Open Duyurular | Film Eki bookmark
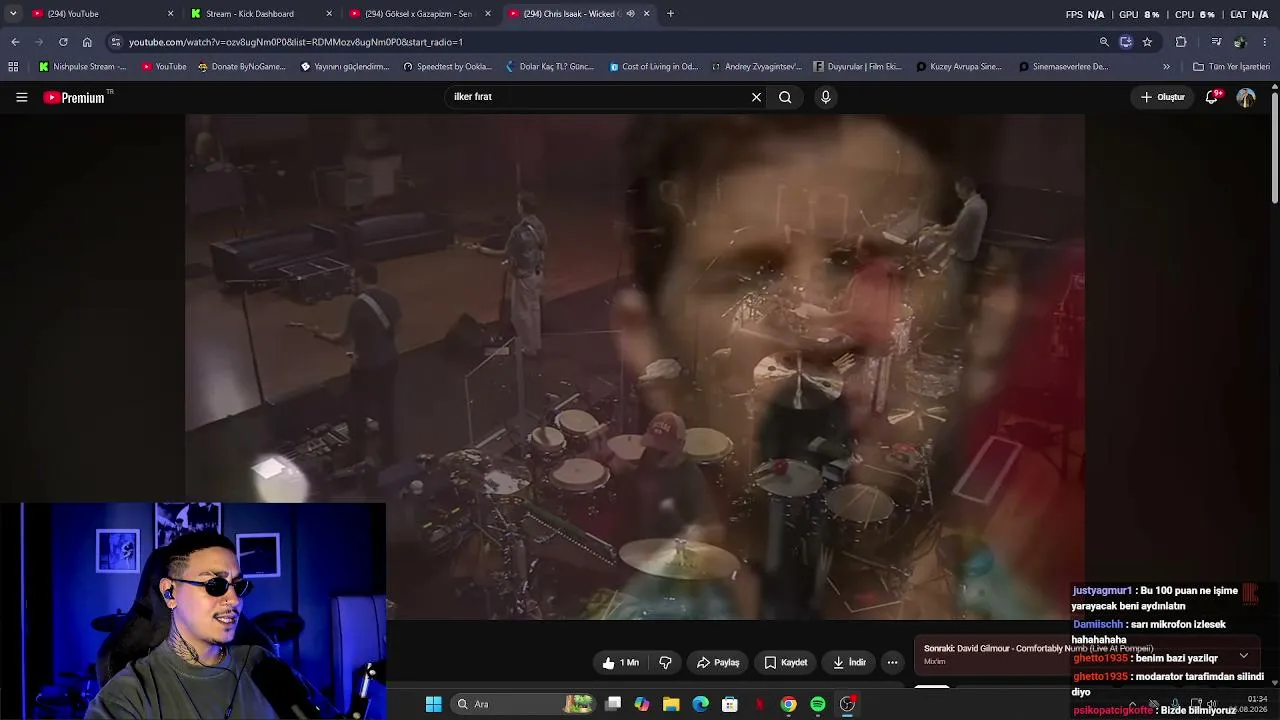The width and height of the screenshot is (1280, 720). click(x=858, y=67)
